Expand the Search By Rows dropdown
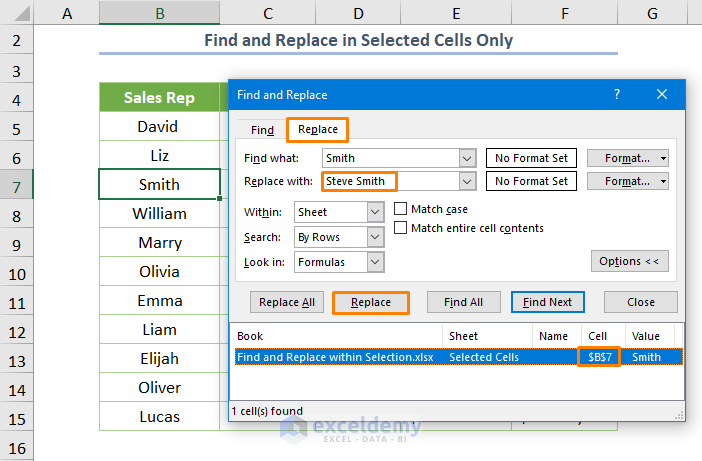 point(375,237)
